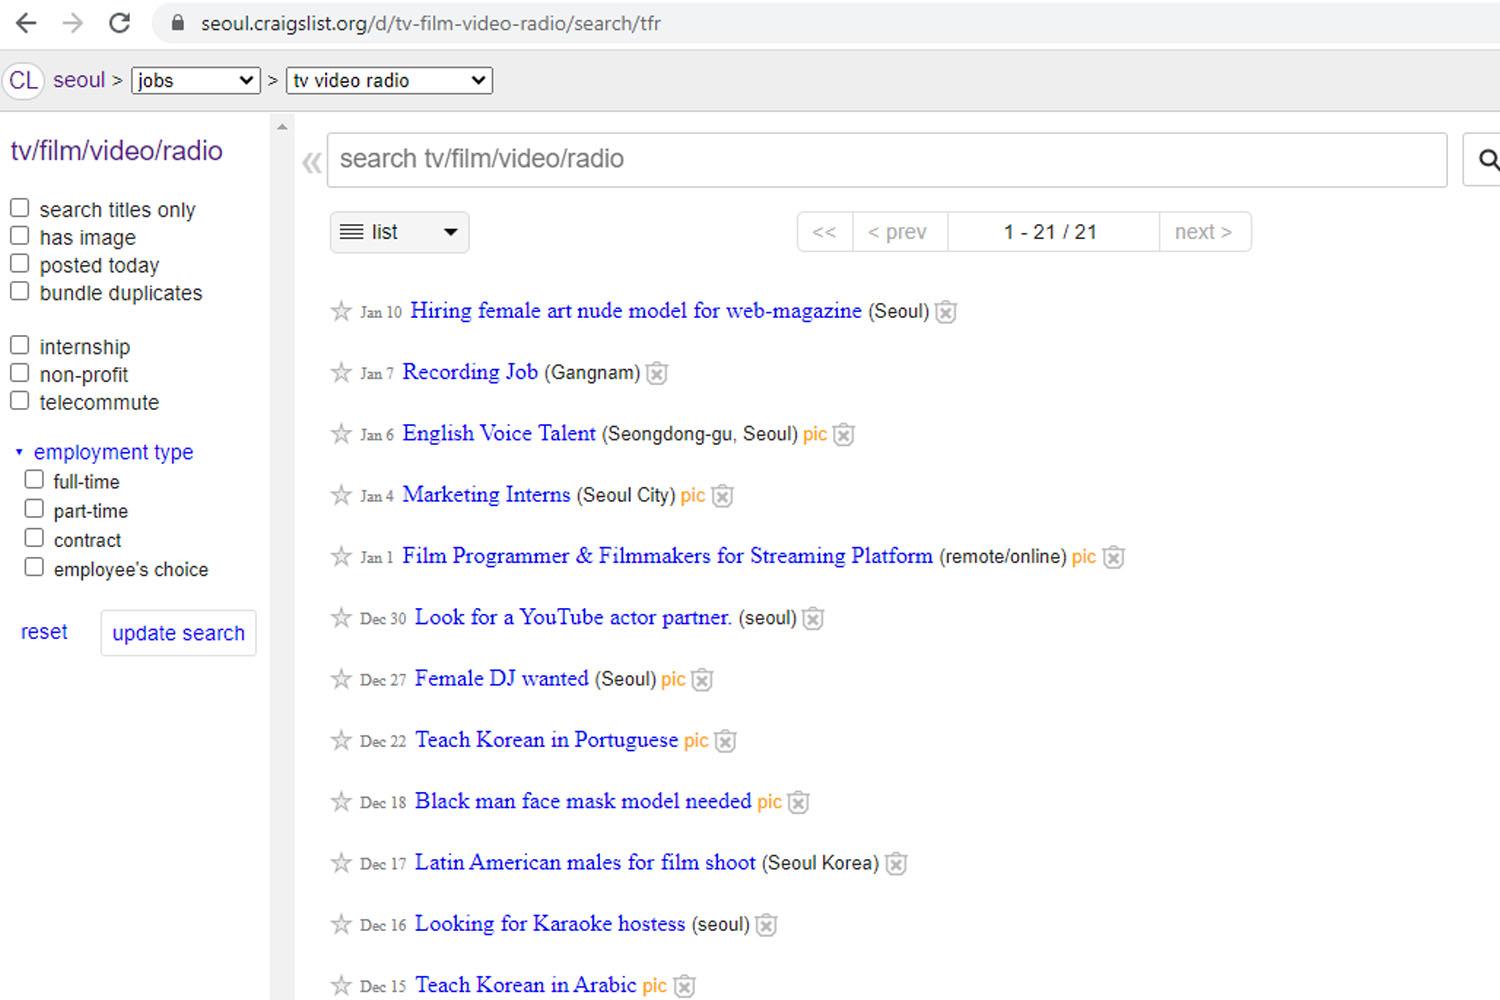The image size is (1500, 1000).
Task: Collapse the sidebar with double-arrow icon
Action: click(312, 162)
